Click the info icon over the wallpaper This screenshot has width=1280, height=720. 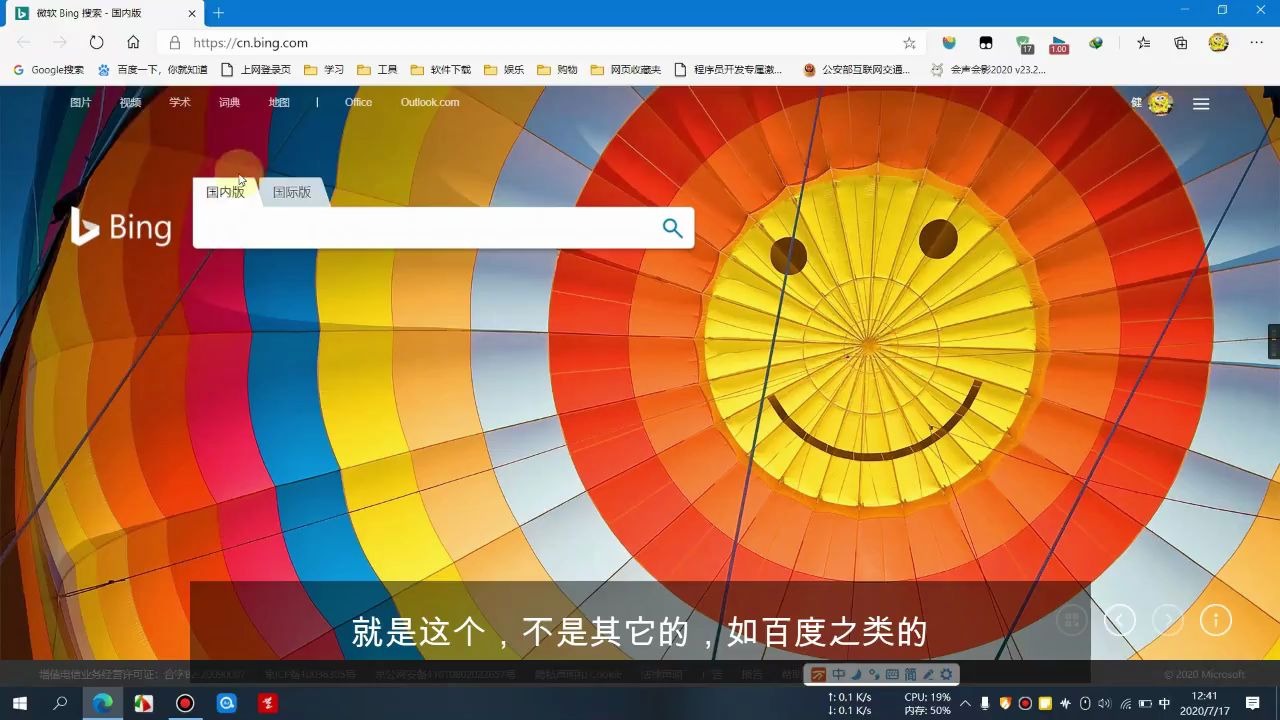click(x=1216, y=620)
